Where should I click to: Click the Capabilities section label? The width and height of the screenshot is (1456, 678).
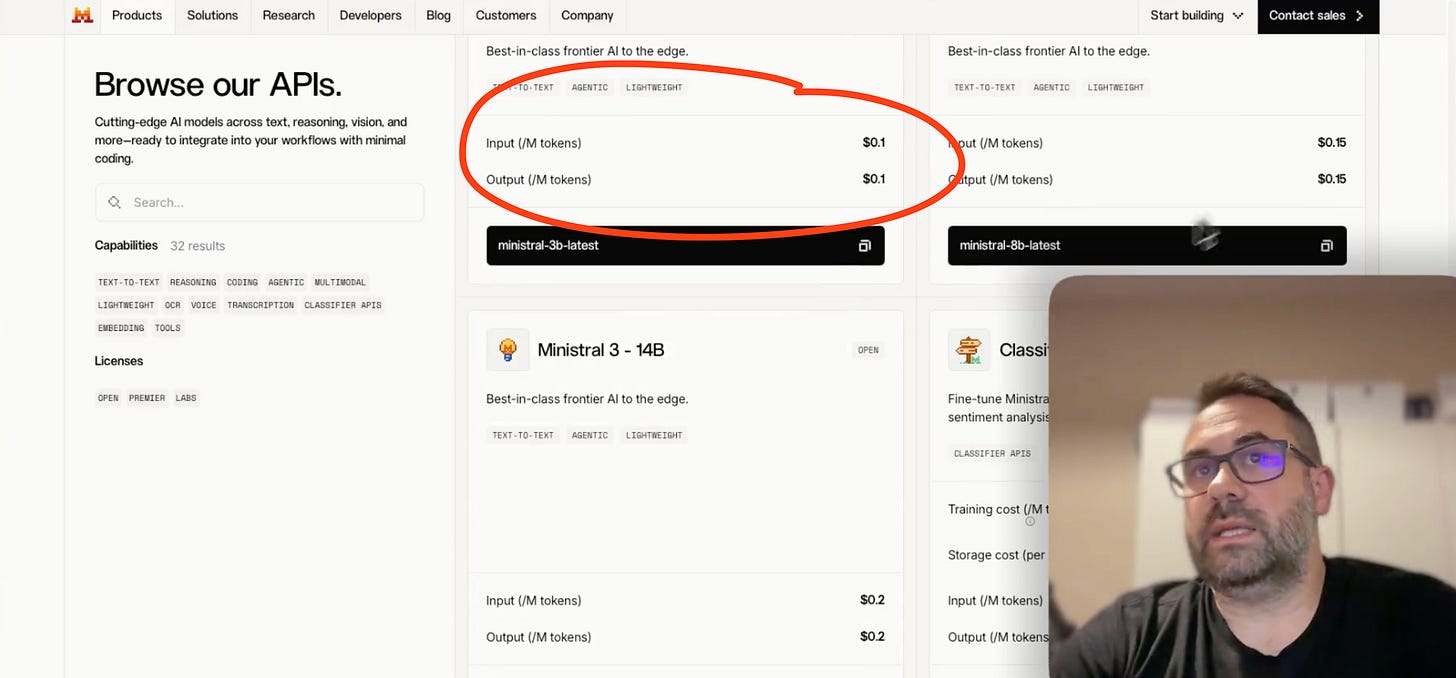point(126,245)
